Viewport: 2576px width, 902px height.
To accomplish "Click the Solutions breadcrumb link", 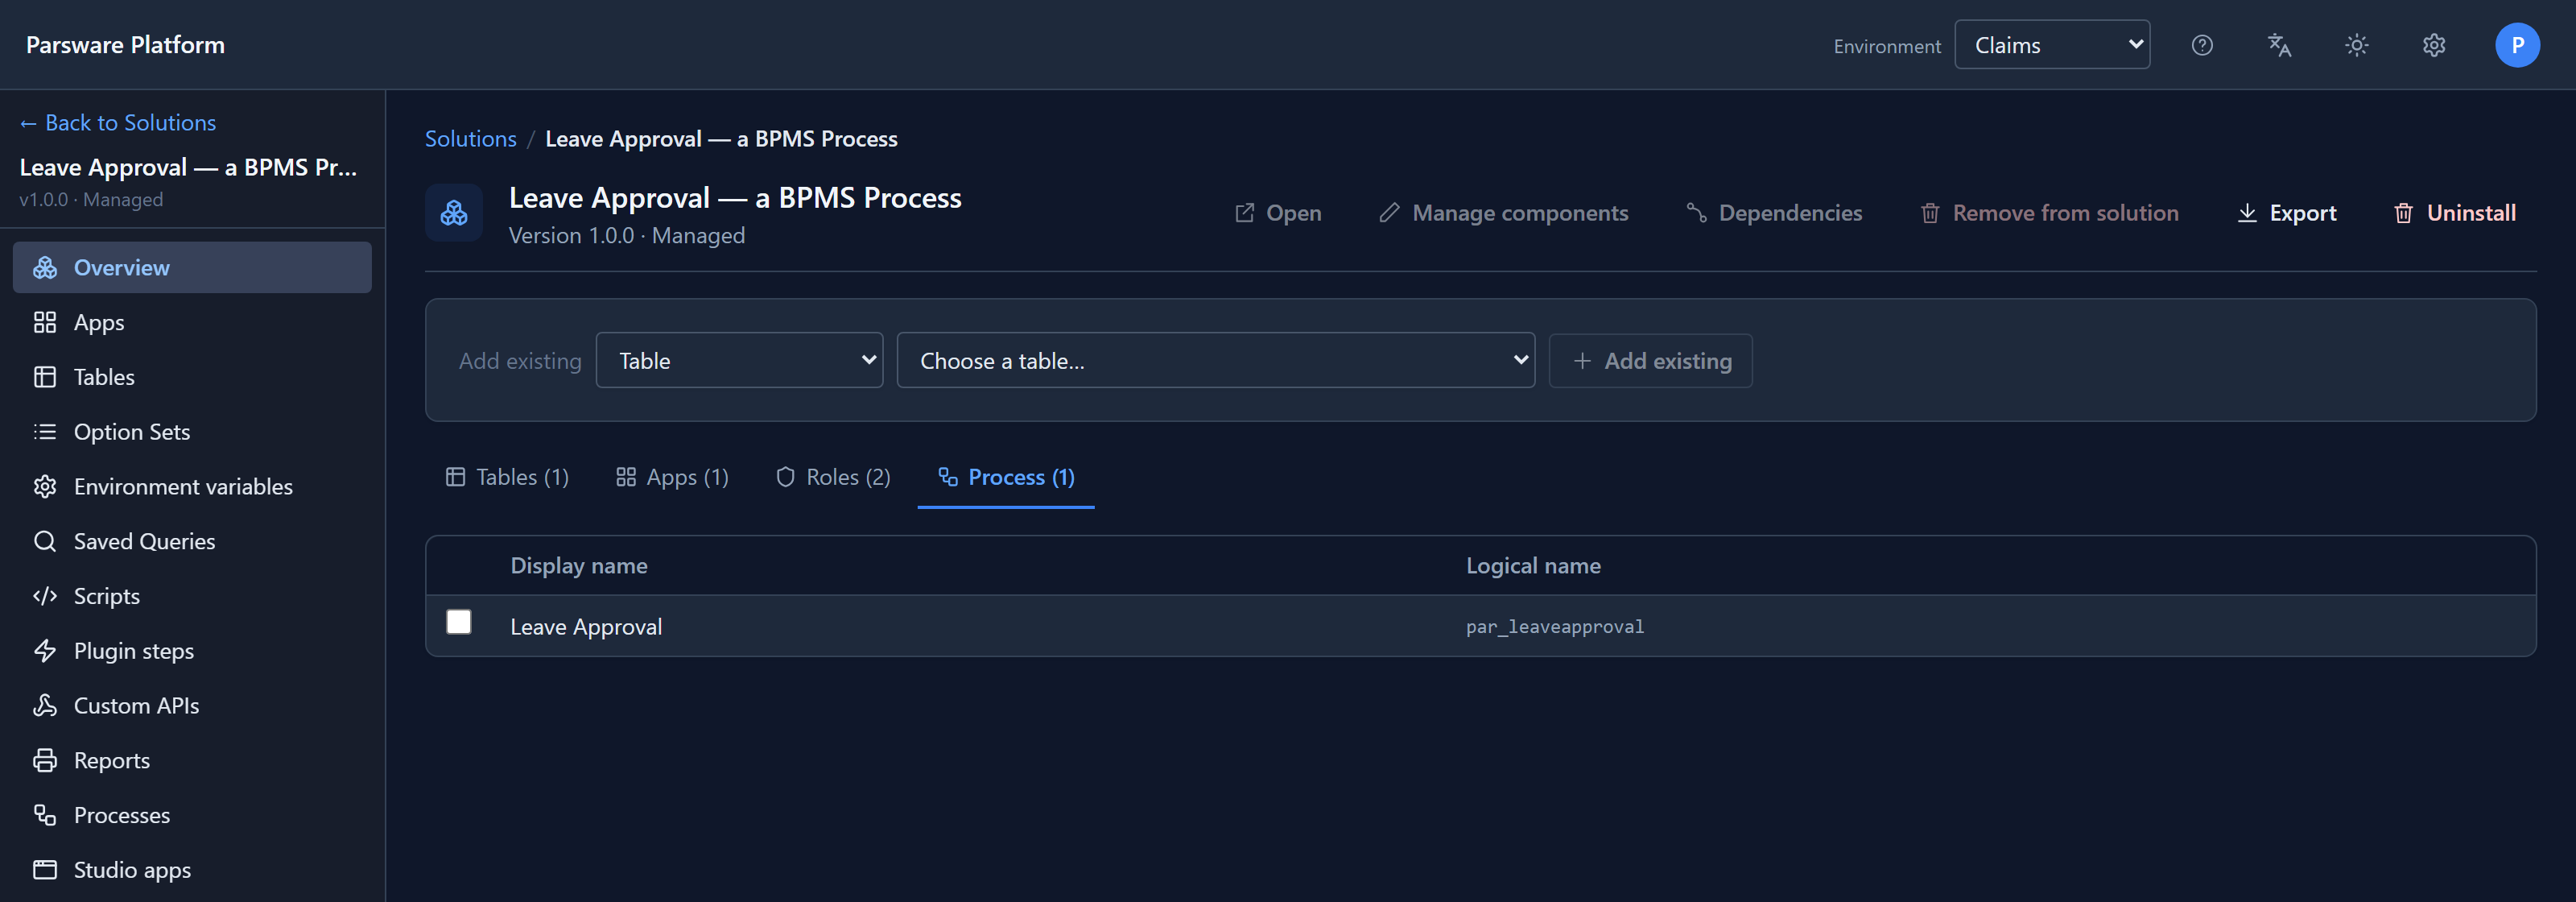I will [471, 139].
